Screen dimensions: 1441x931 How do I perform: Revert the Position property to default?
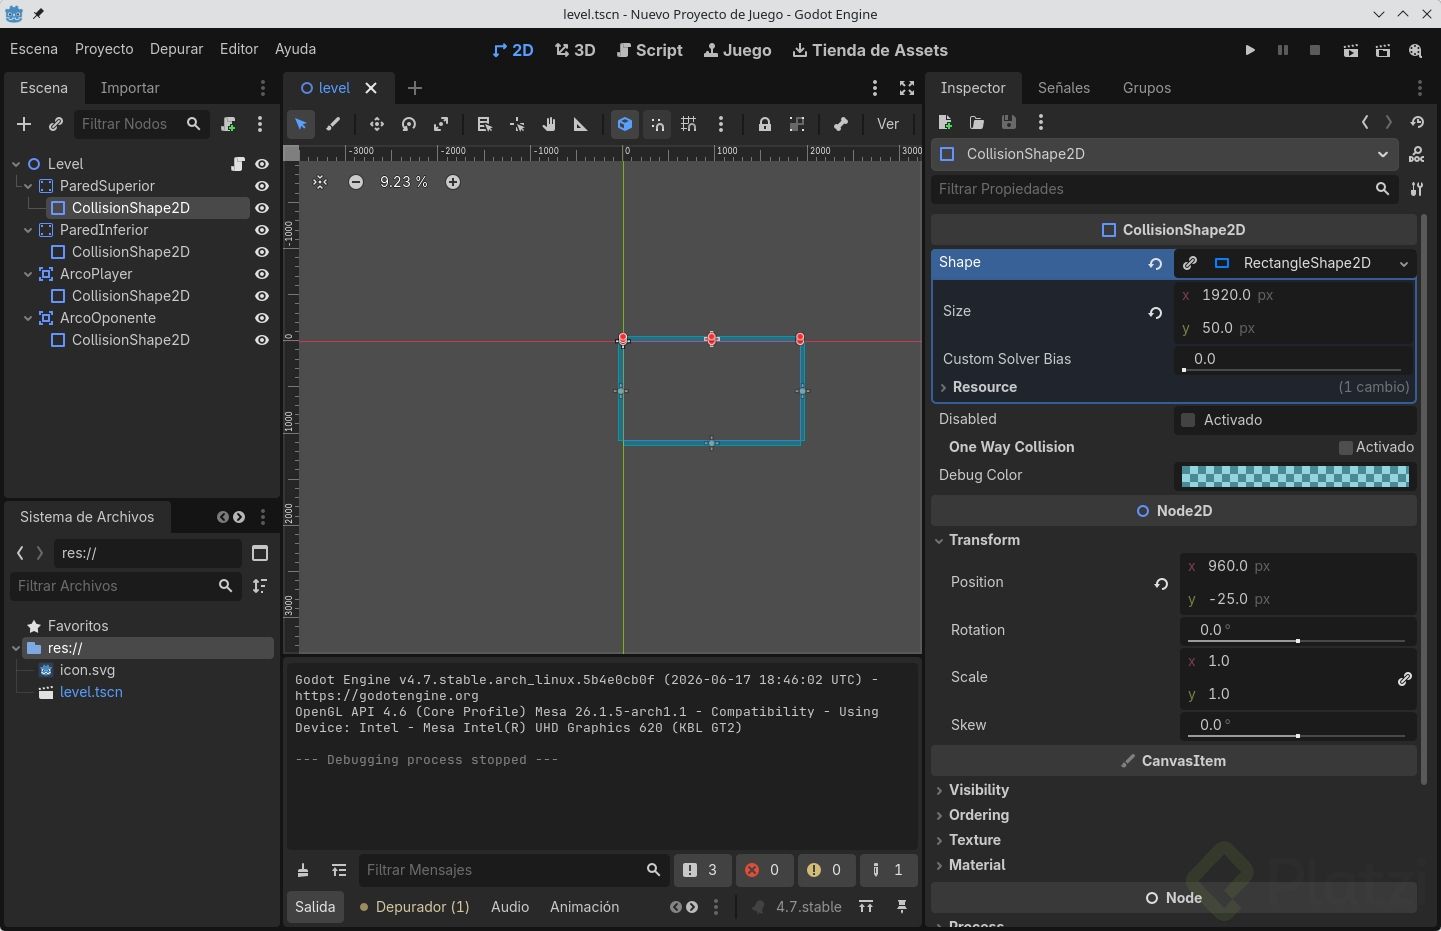[1161, 584]
